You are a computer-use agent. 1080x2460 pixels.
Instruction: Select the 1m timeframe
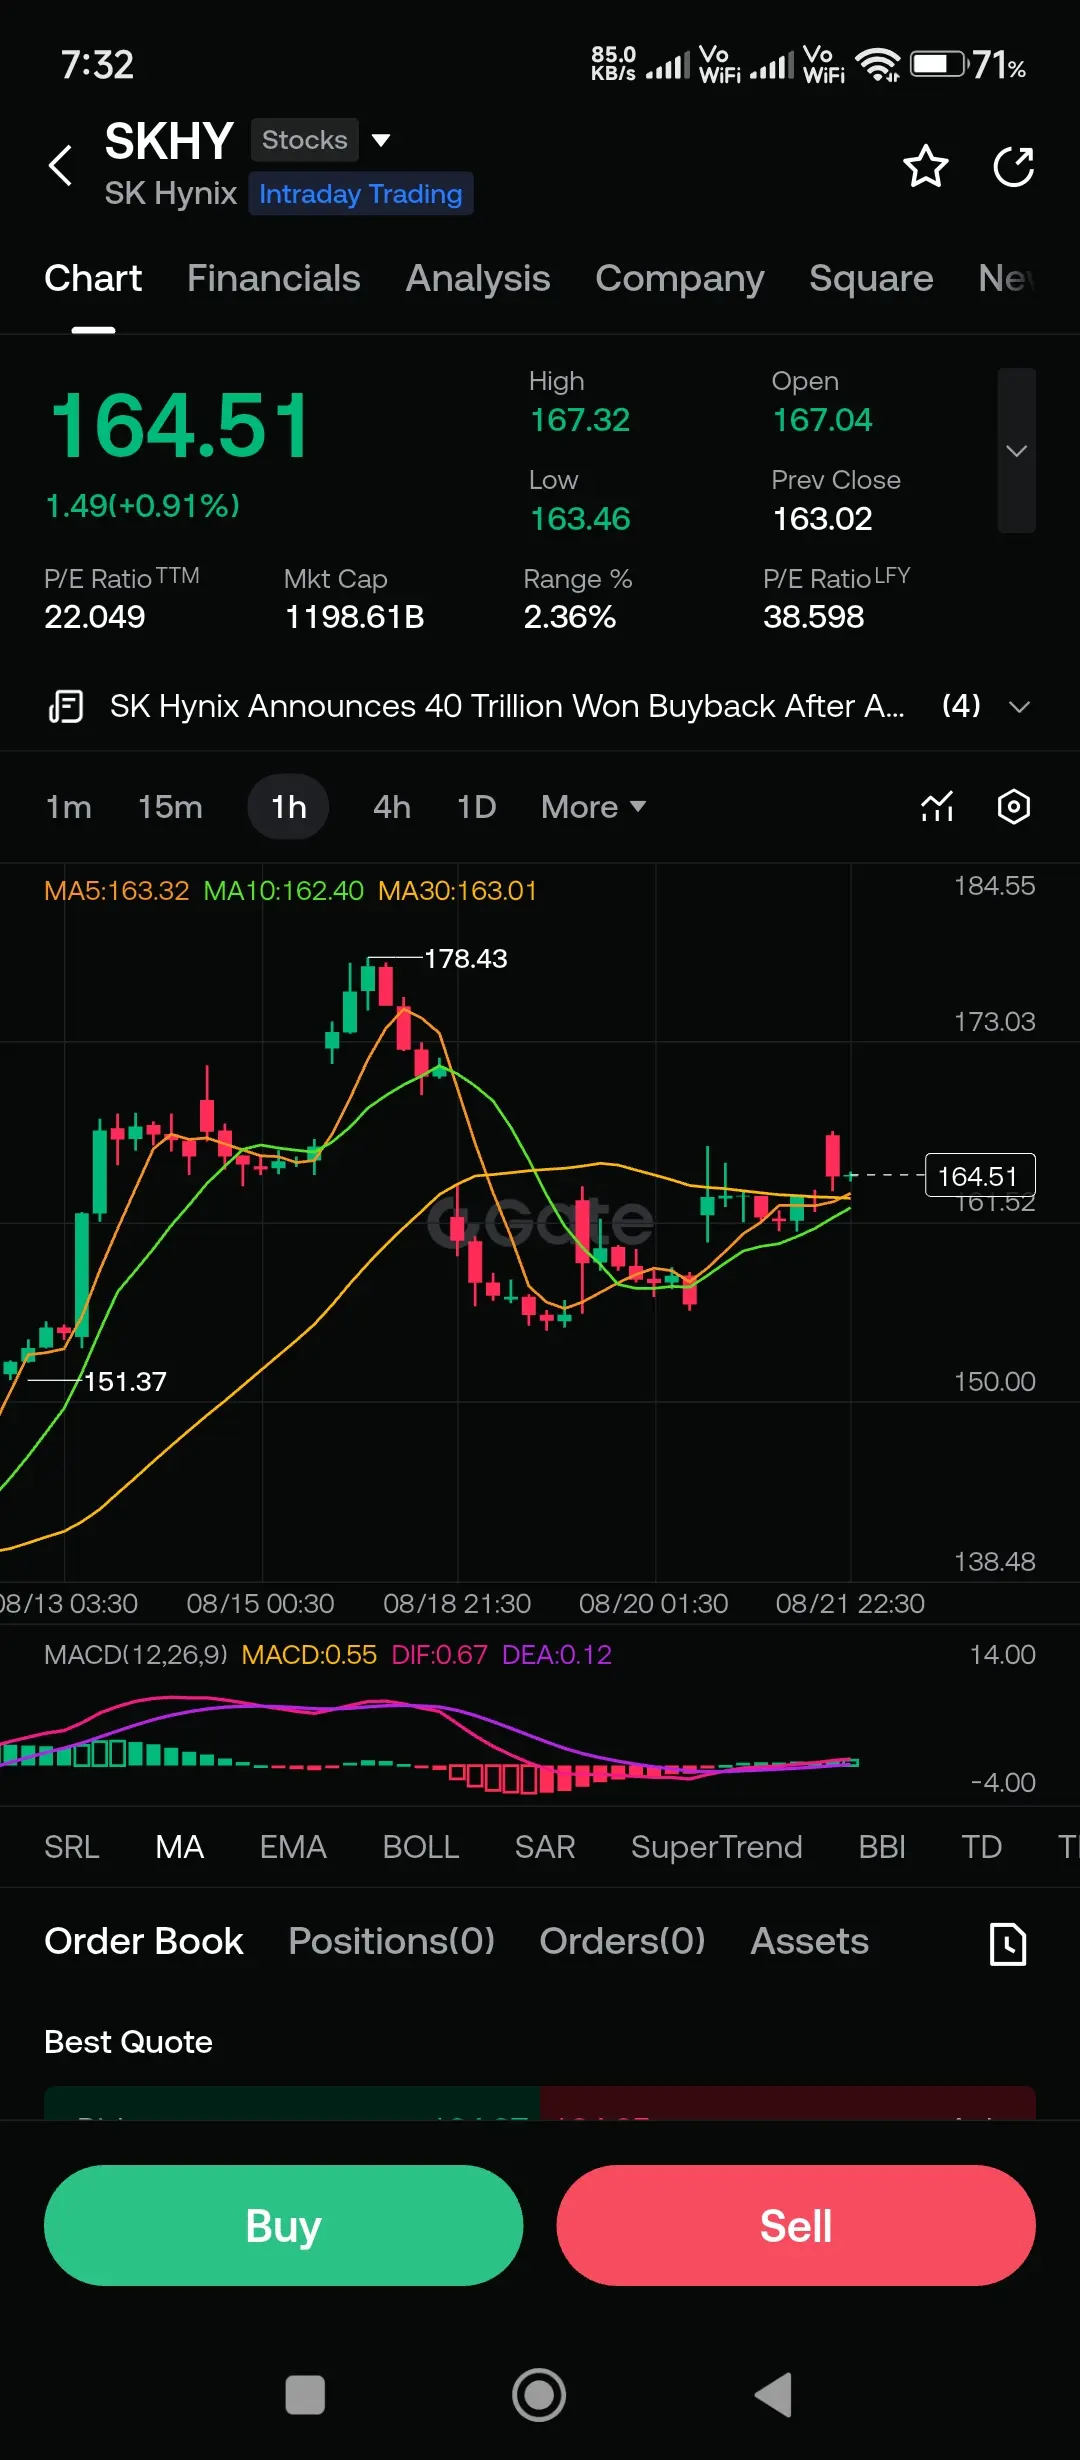click(x=68, y=807)
